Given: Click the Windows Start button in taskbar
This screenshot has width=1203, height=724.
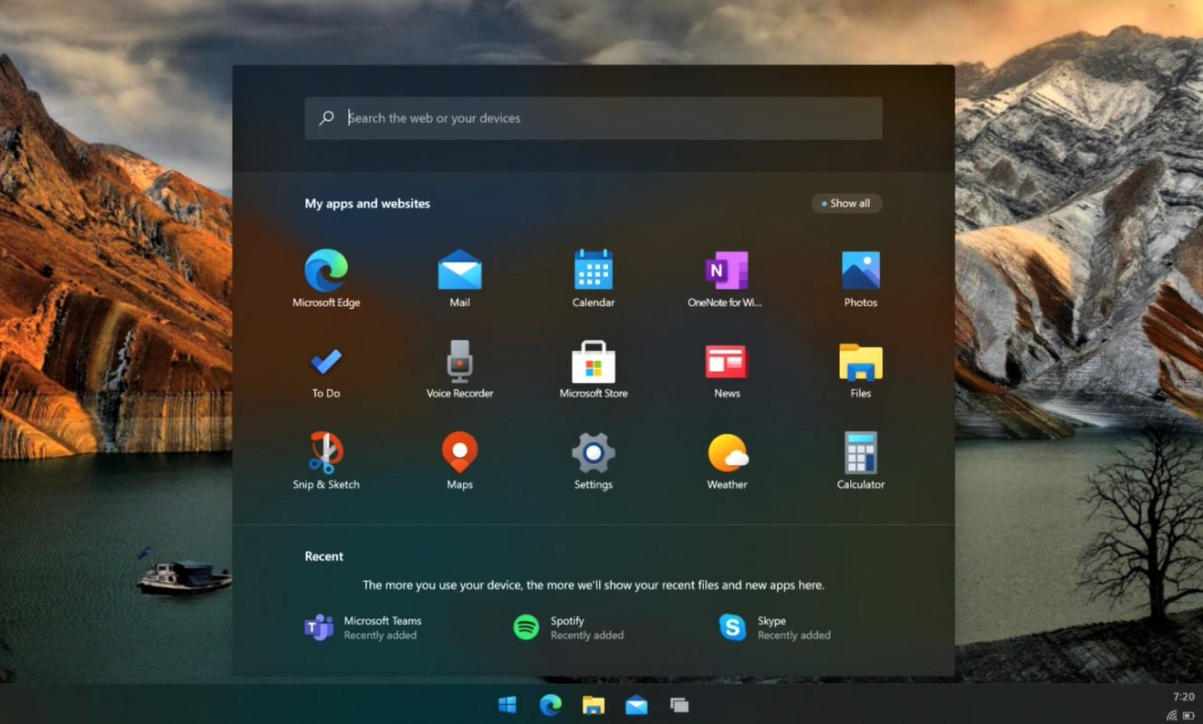Looking at the screenshot, I should (507, 705).
